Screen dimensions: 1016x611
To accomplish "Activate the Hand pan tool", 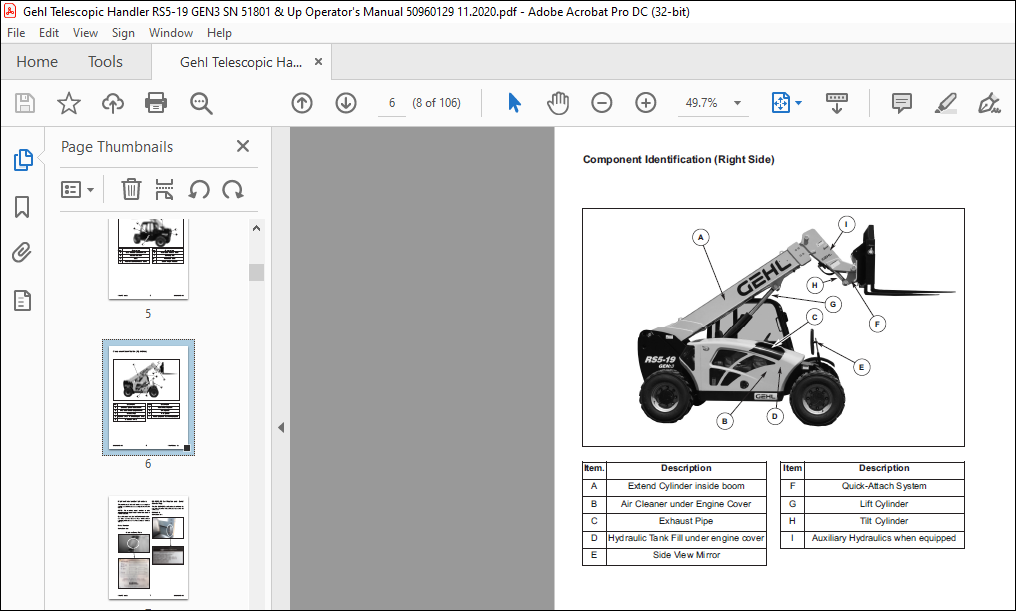I will 558,103.
